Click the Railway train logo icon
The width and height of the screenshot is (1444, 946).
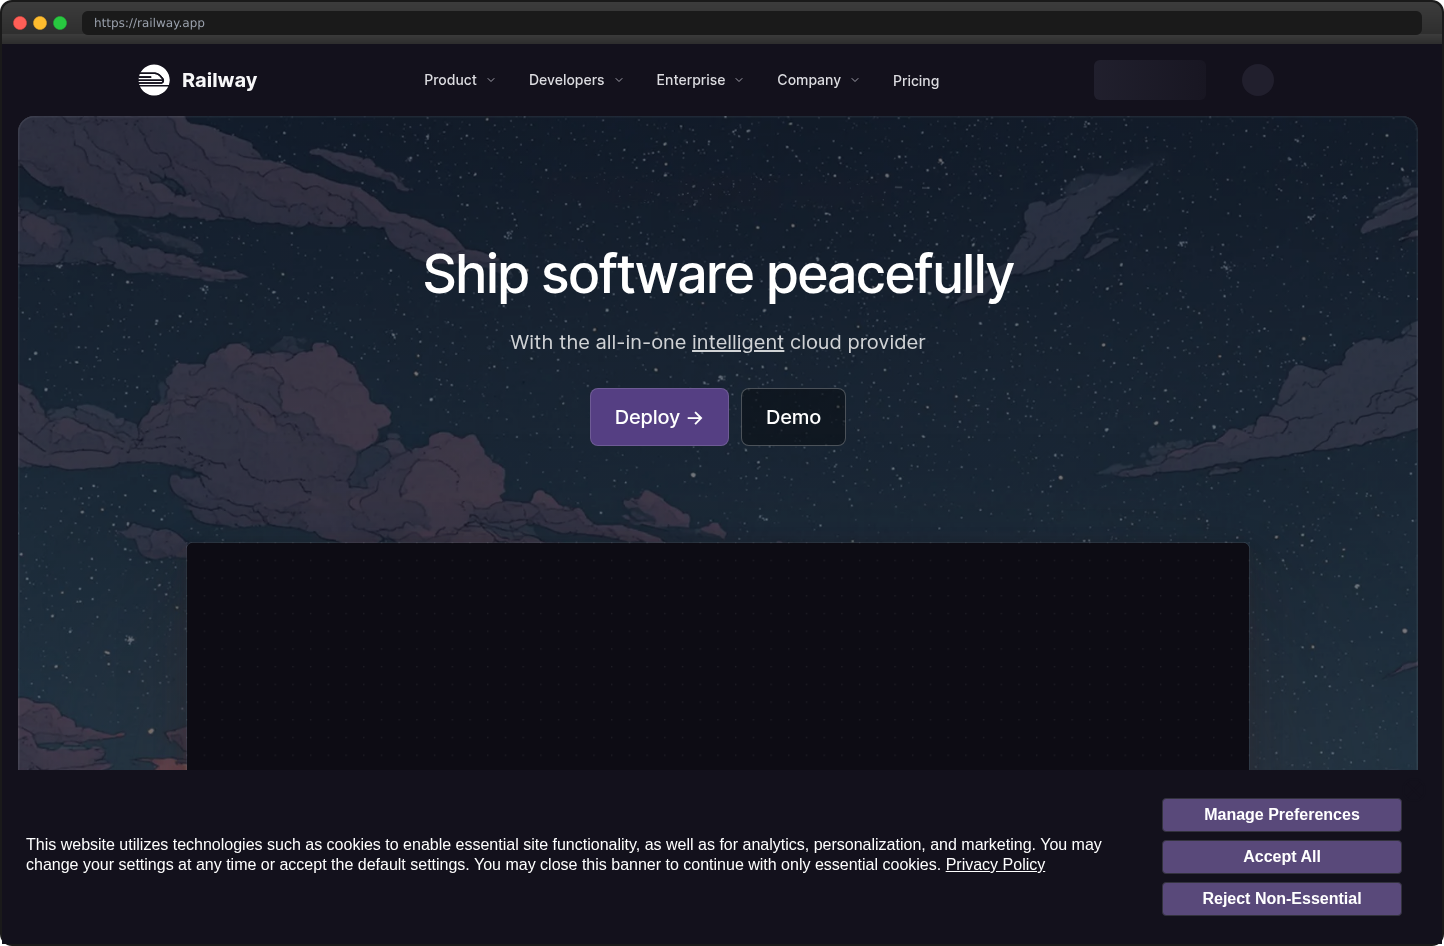coord(154,80)
